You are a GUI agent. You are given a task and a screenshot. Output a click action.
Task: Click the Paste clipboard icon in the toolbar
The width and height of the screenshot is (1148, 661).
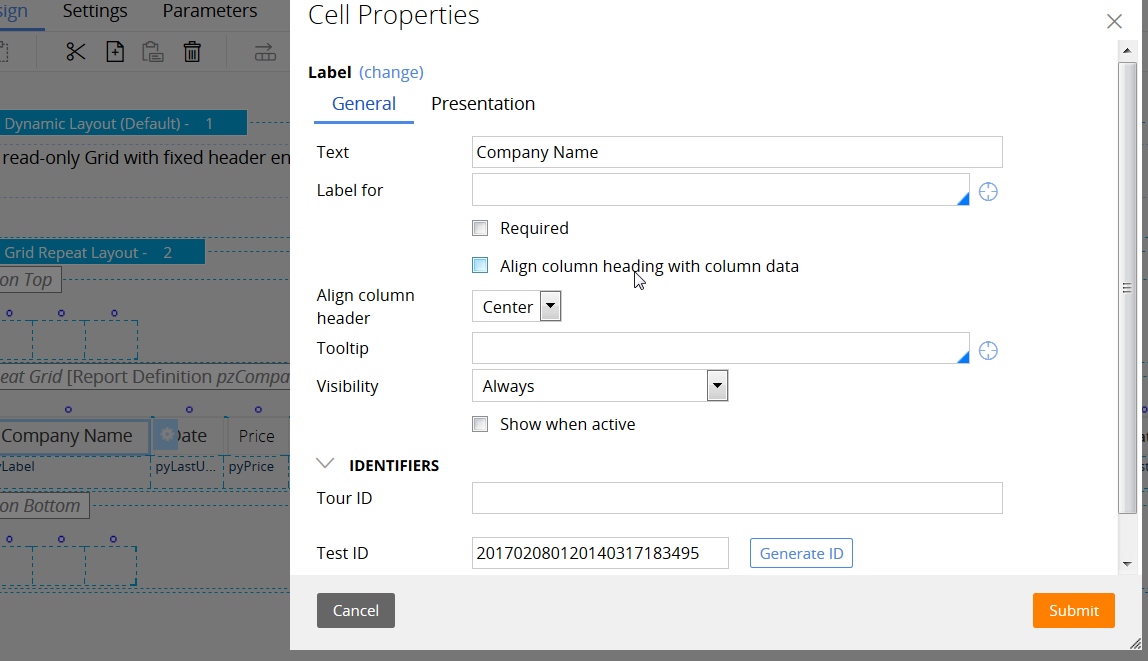point(153,52)
